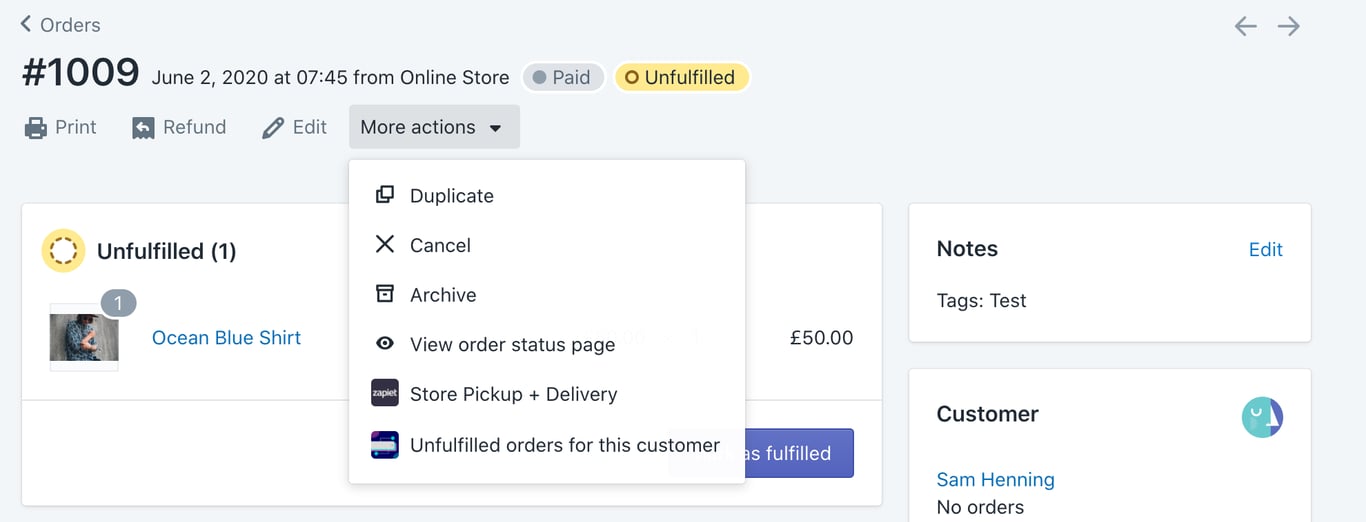The width and height of the screenshot is (1366, 522).
Task: Collapse the More actions dropdown
Action: [434, 127]
